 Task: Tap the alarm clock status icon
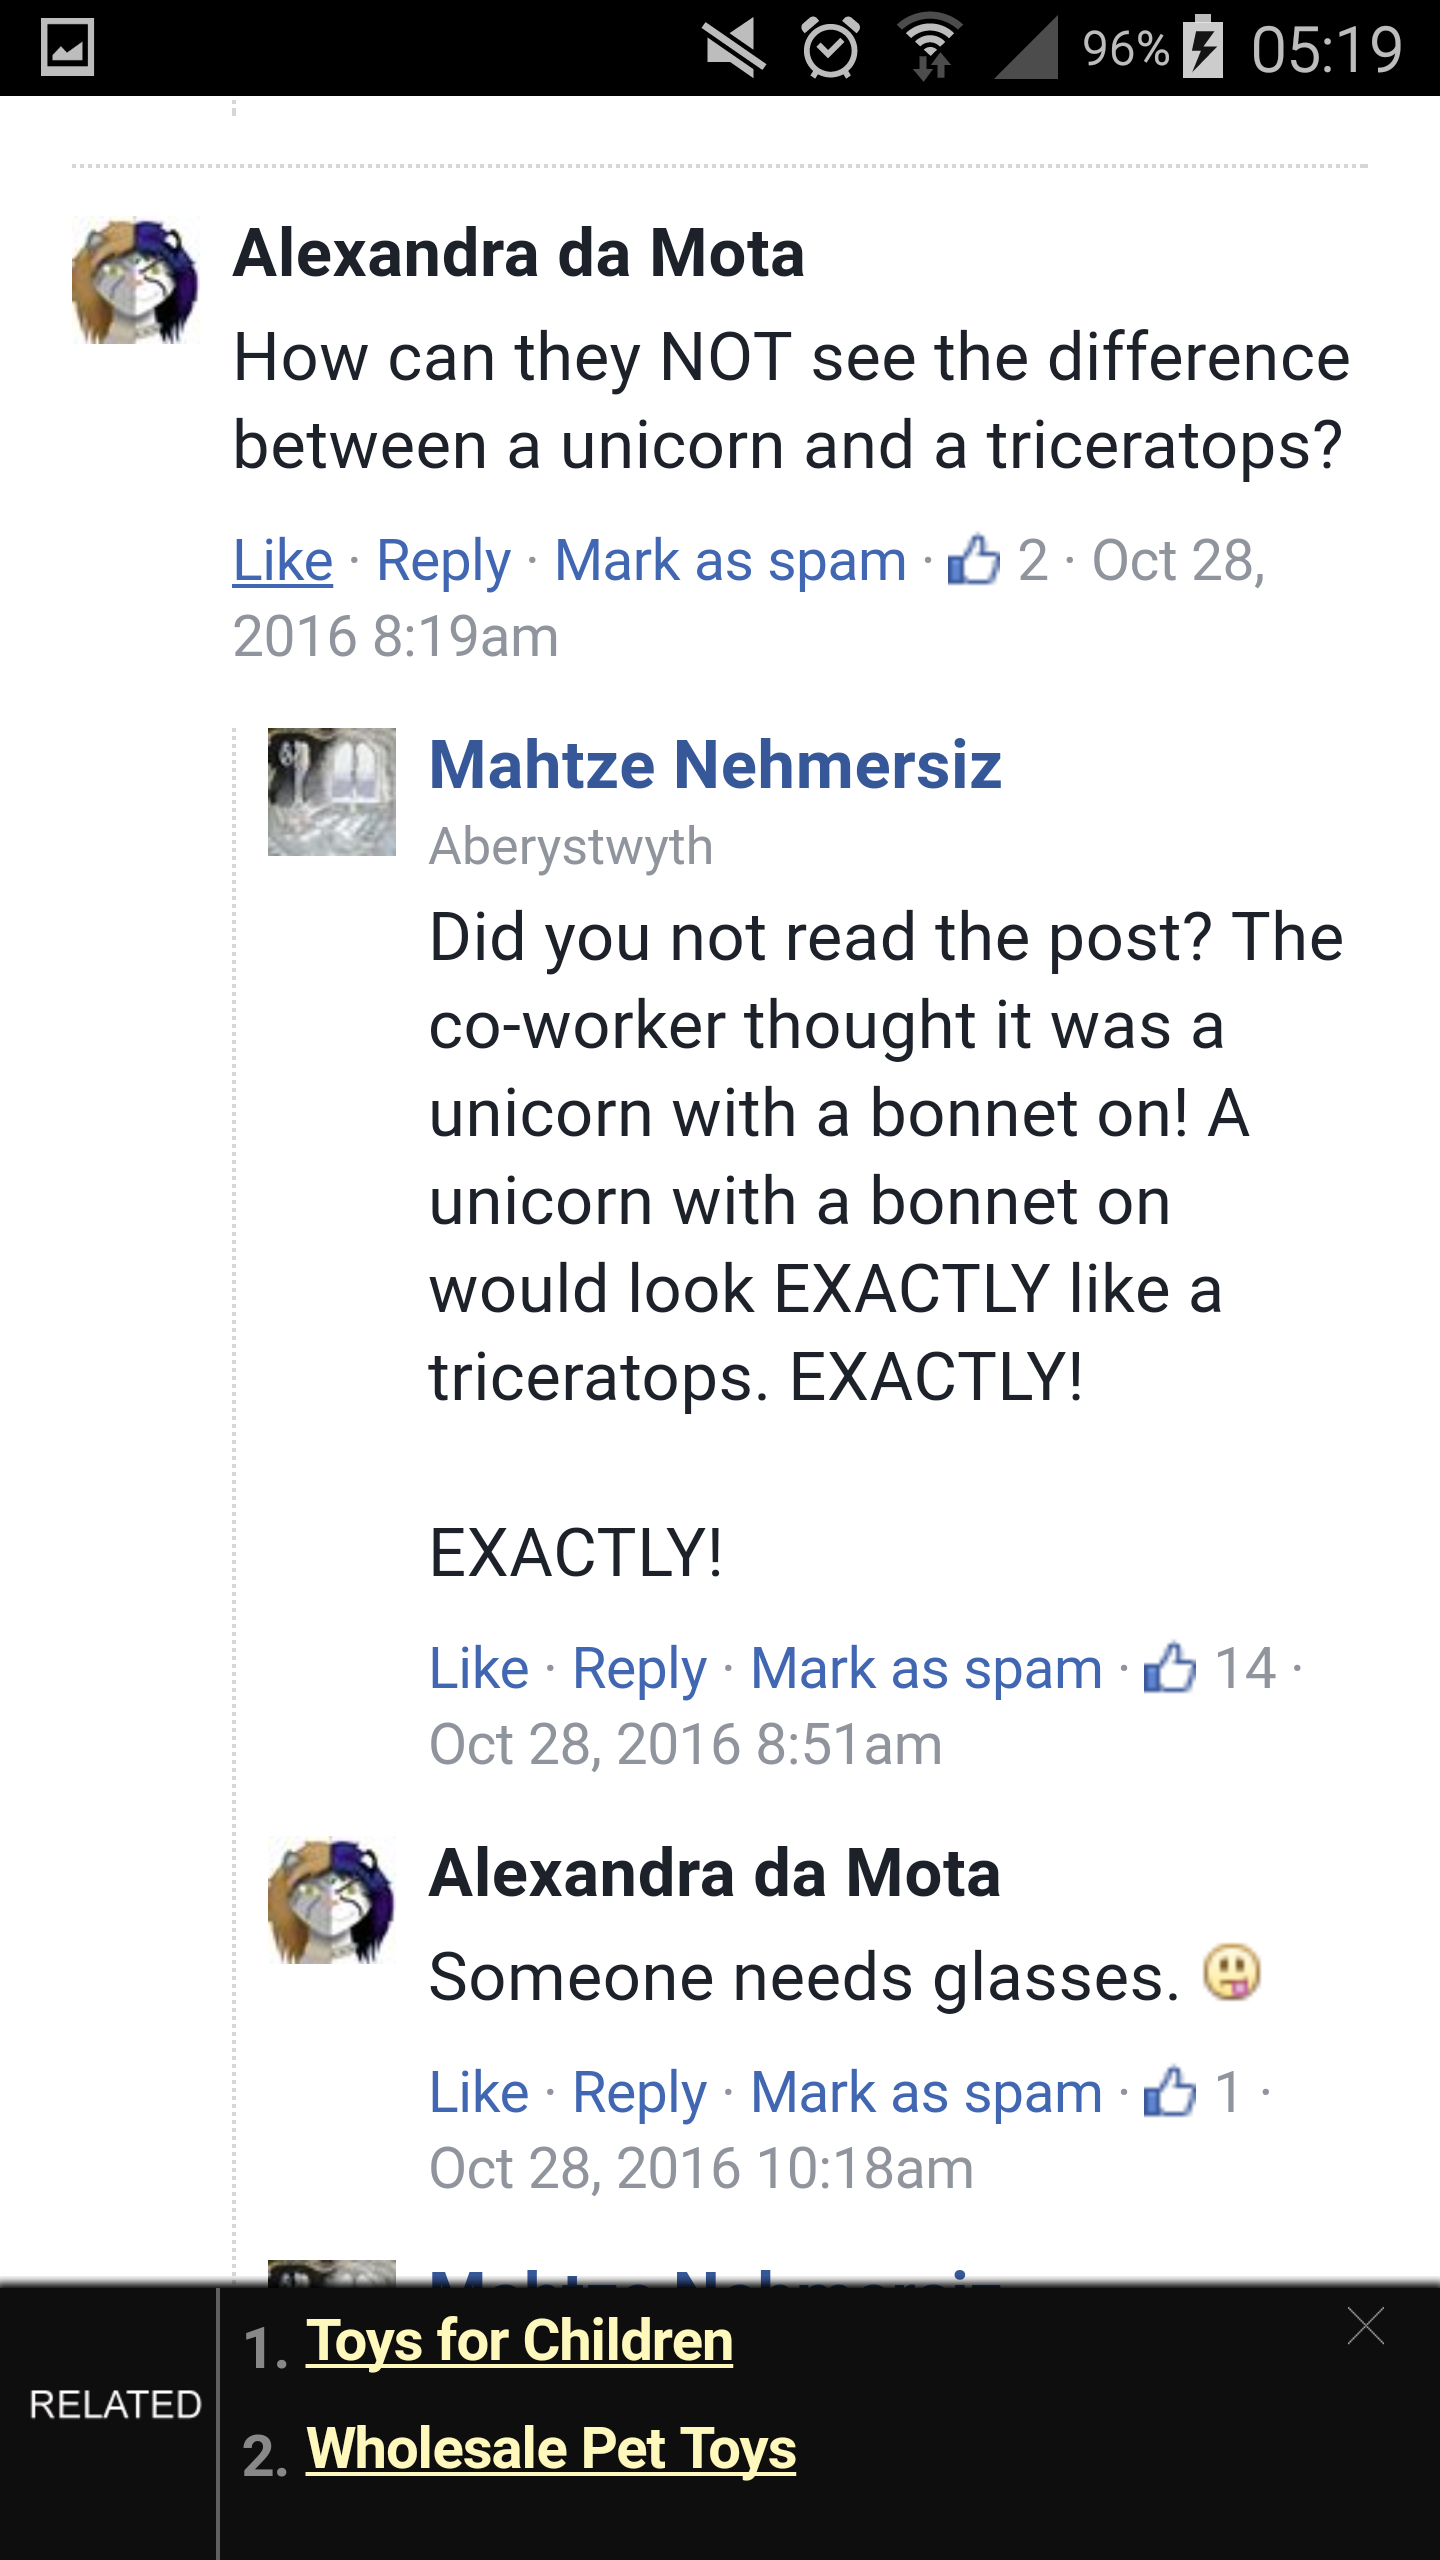(830, 47)
